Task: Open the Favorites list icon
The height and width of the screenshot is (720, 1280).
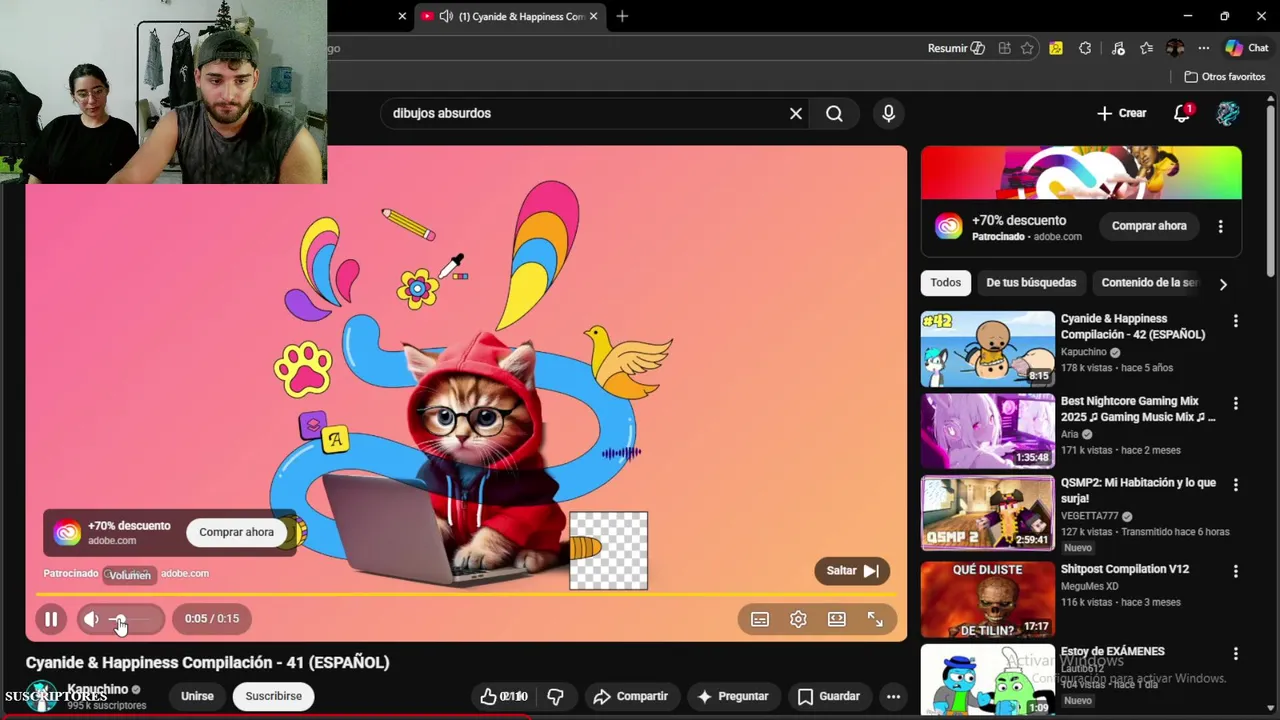Action: [x=1146, y=48]
